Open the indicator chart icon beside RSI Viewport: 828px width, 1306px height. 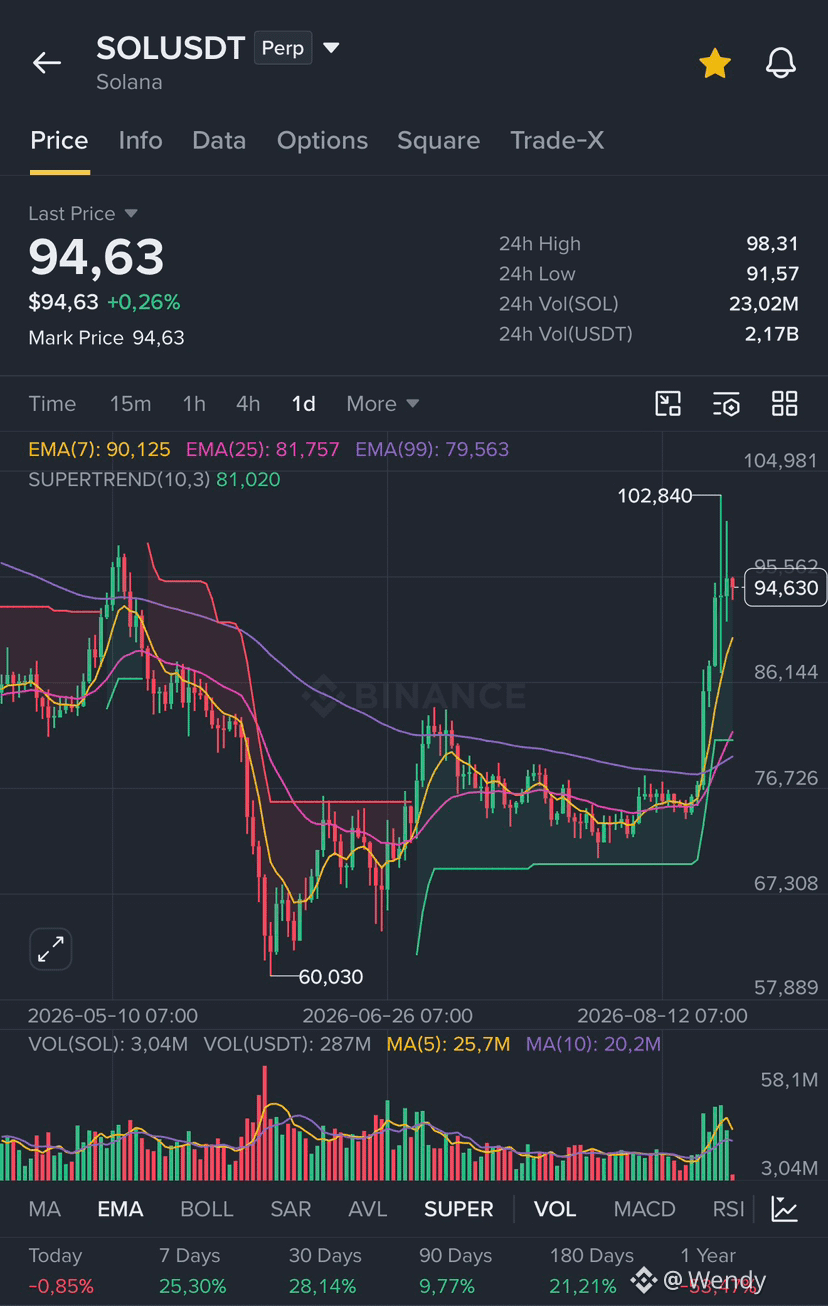point(785,1209)
